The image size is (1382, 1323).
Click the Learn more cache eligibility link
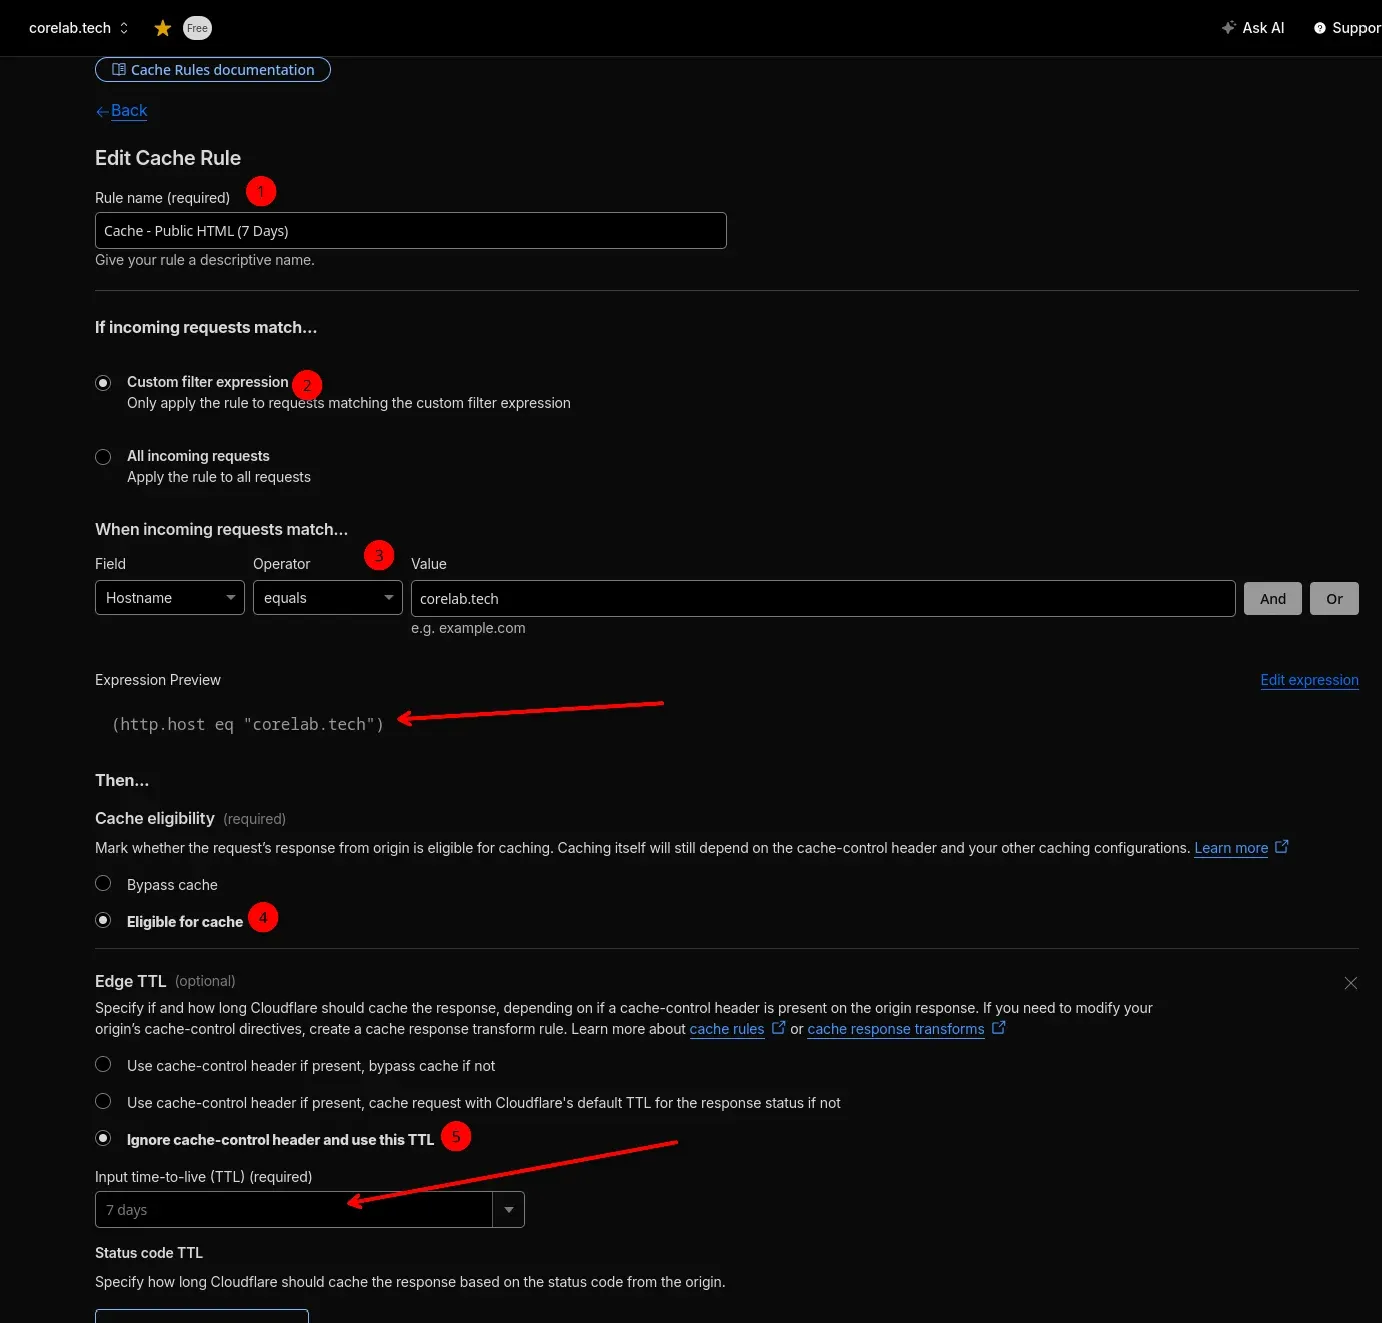pos(1231,848)
